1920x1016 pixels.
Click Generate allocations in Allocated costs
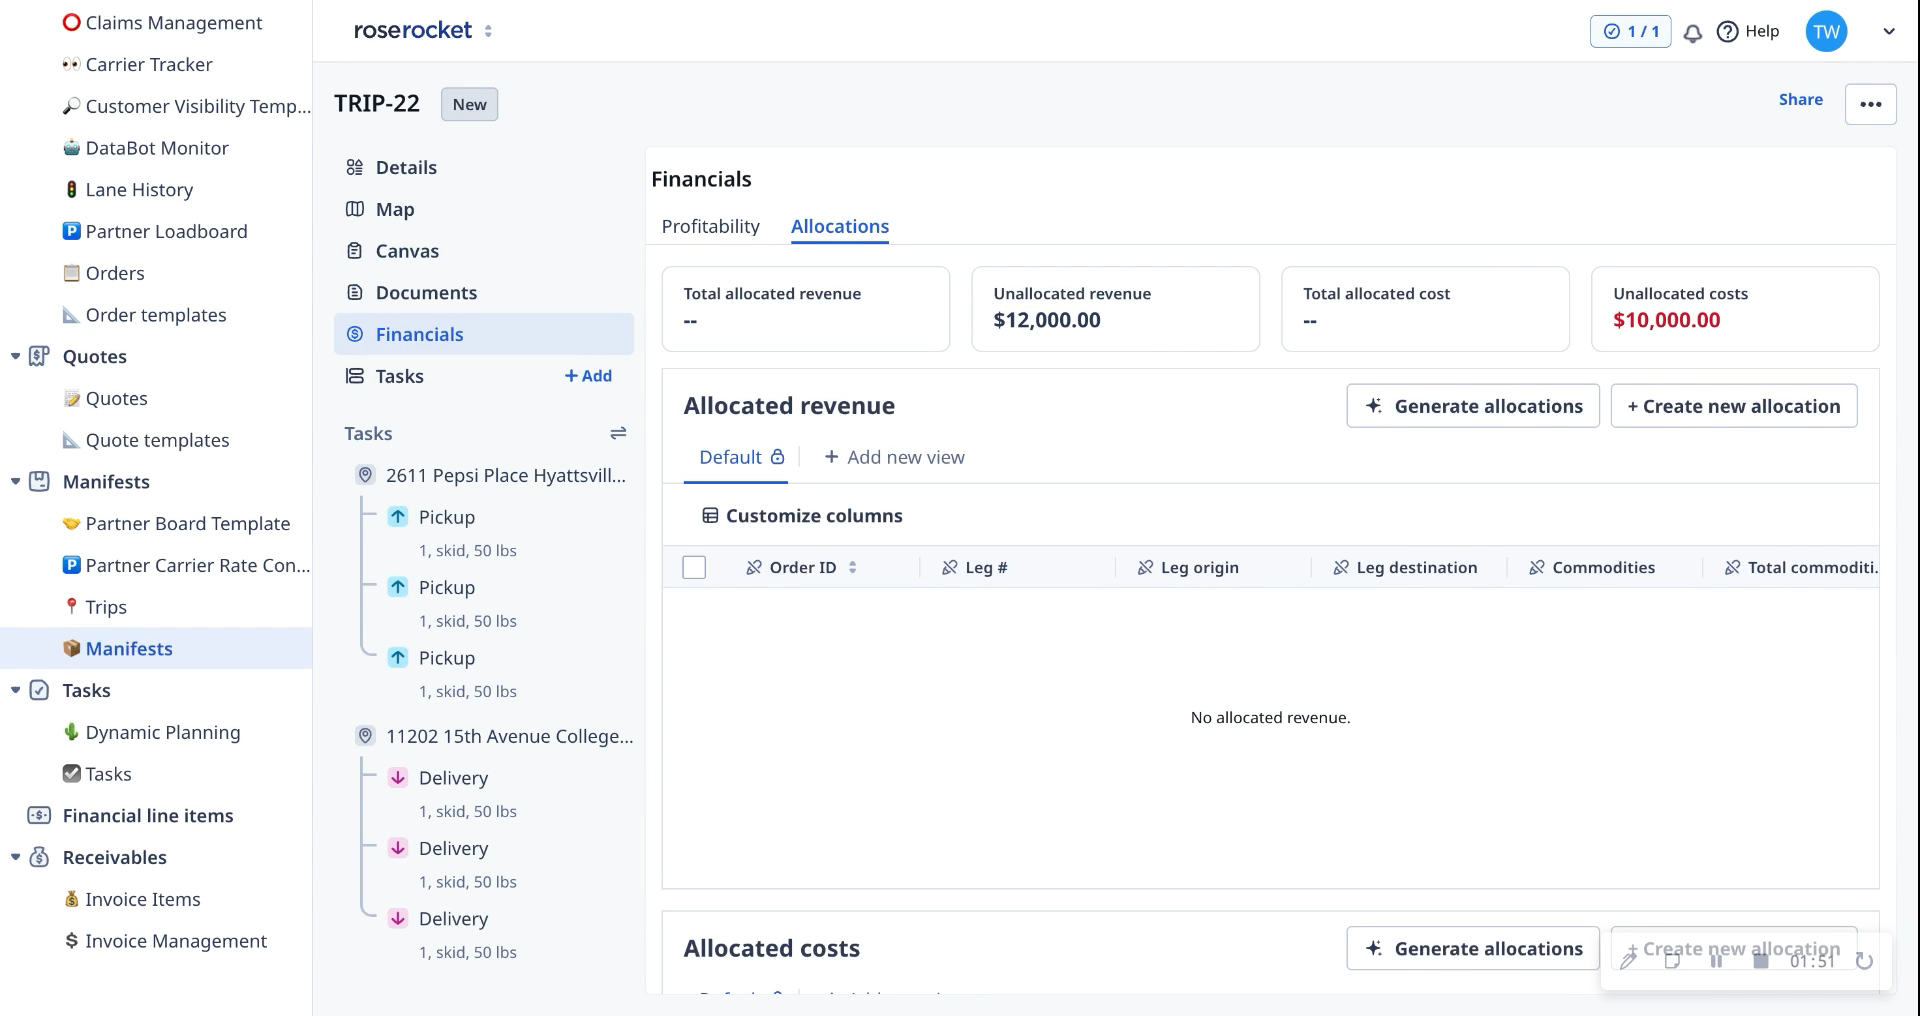tap(1473, 949)
